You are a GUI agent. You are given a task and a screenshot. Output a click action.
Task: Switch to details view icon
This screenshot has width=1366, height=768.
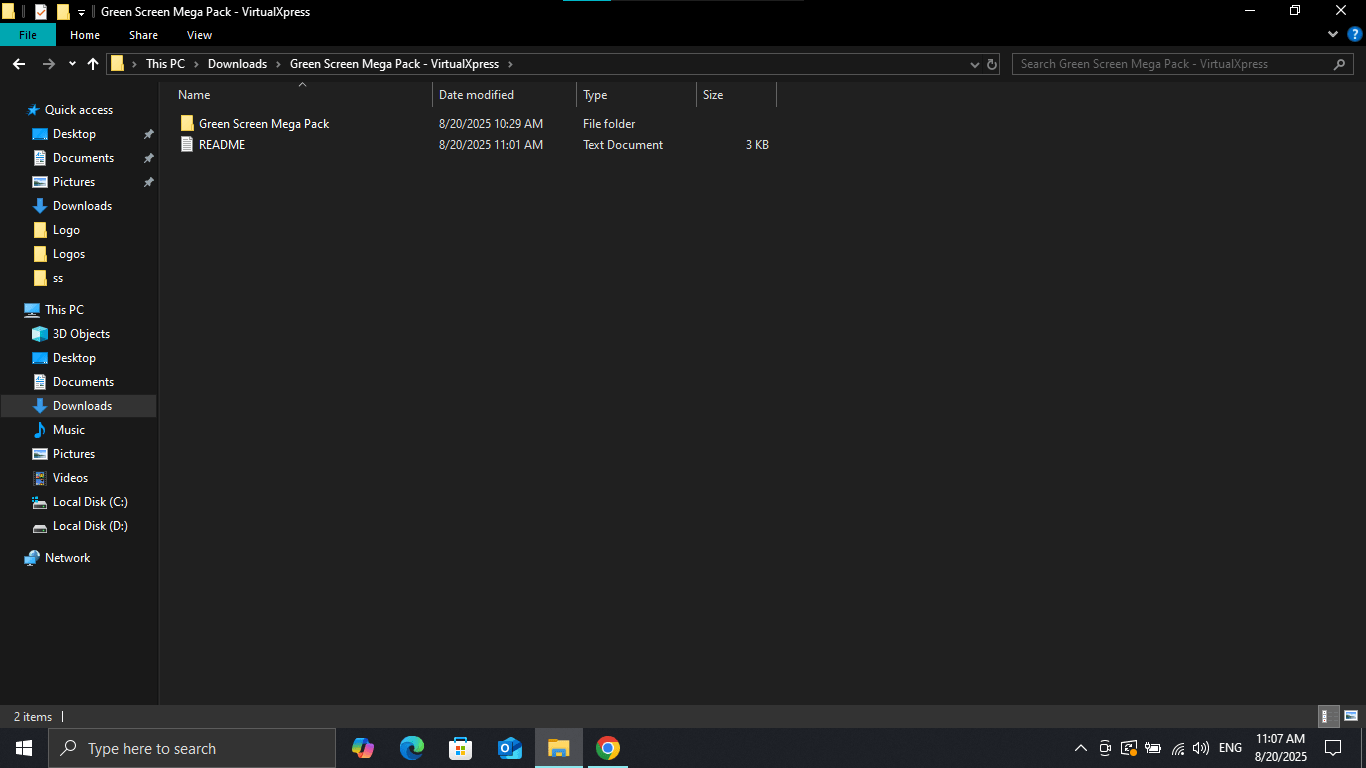tap(1328, 716)
